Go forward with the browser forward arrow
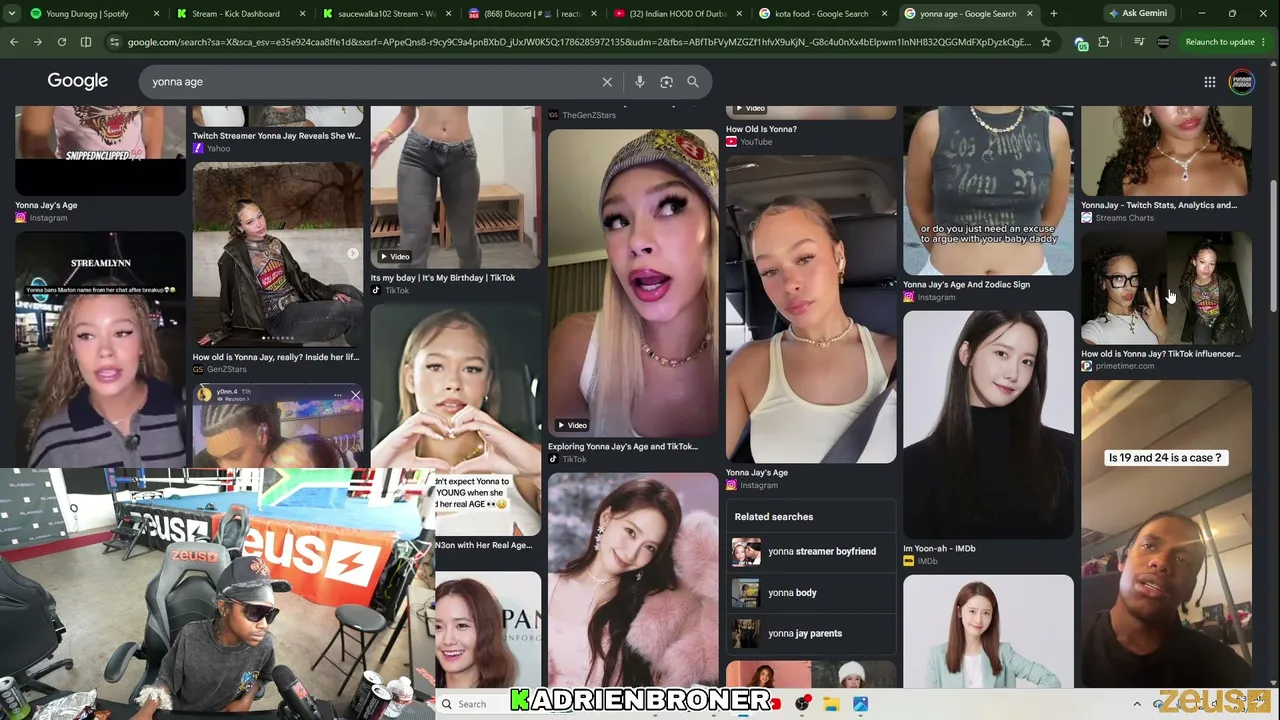The width and height of the screenshot is (1280, 720). point(37,42)
